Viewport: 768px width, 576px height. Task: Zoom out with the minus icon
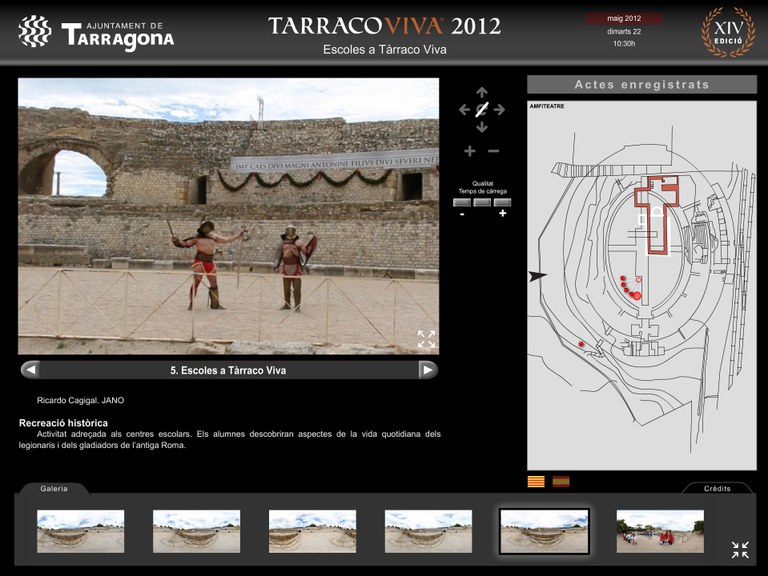click(493, 151)
